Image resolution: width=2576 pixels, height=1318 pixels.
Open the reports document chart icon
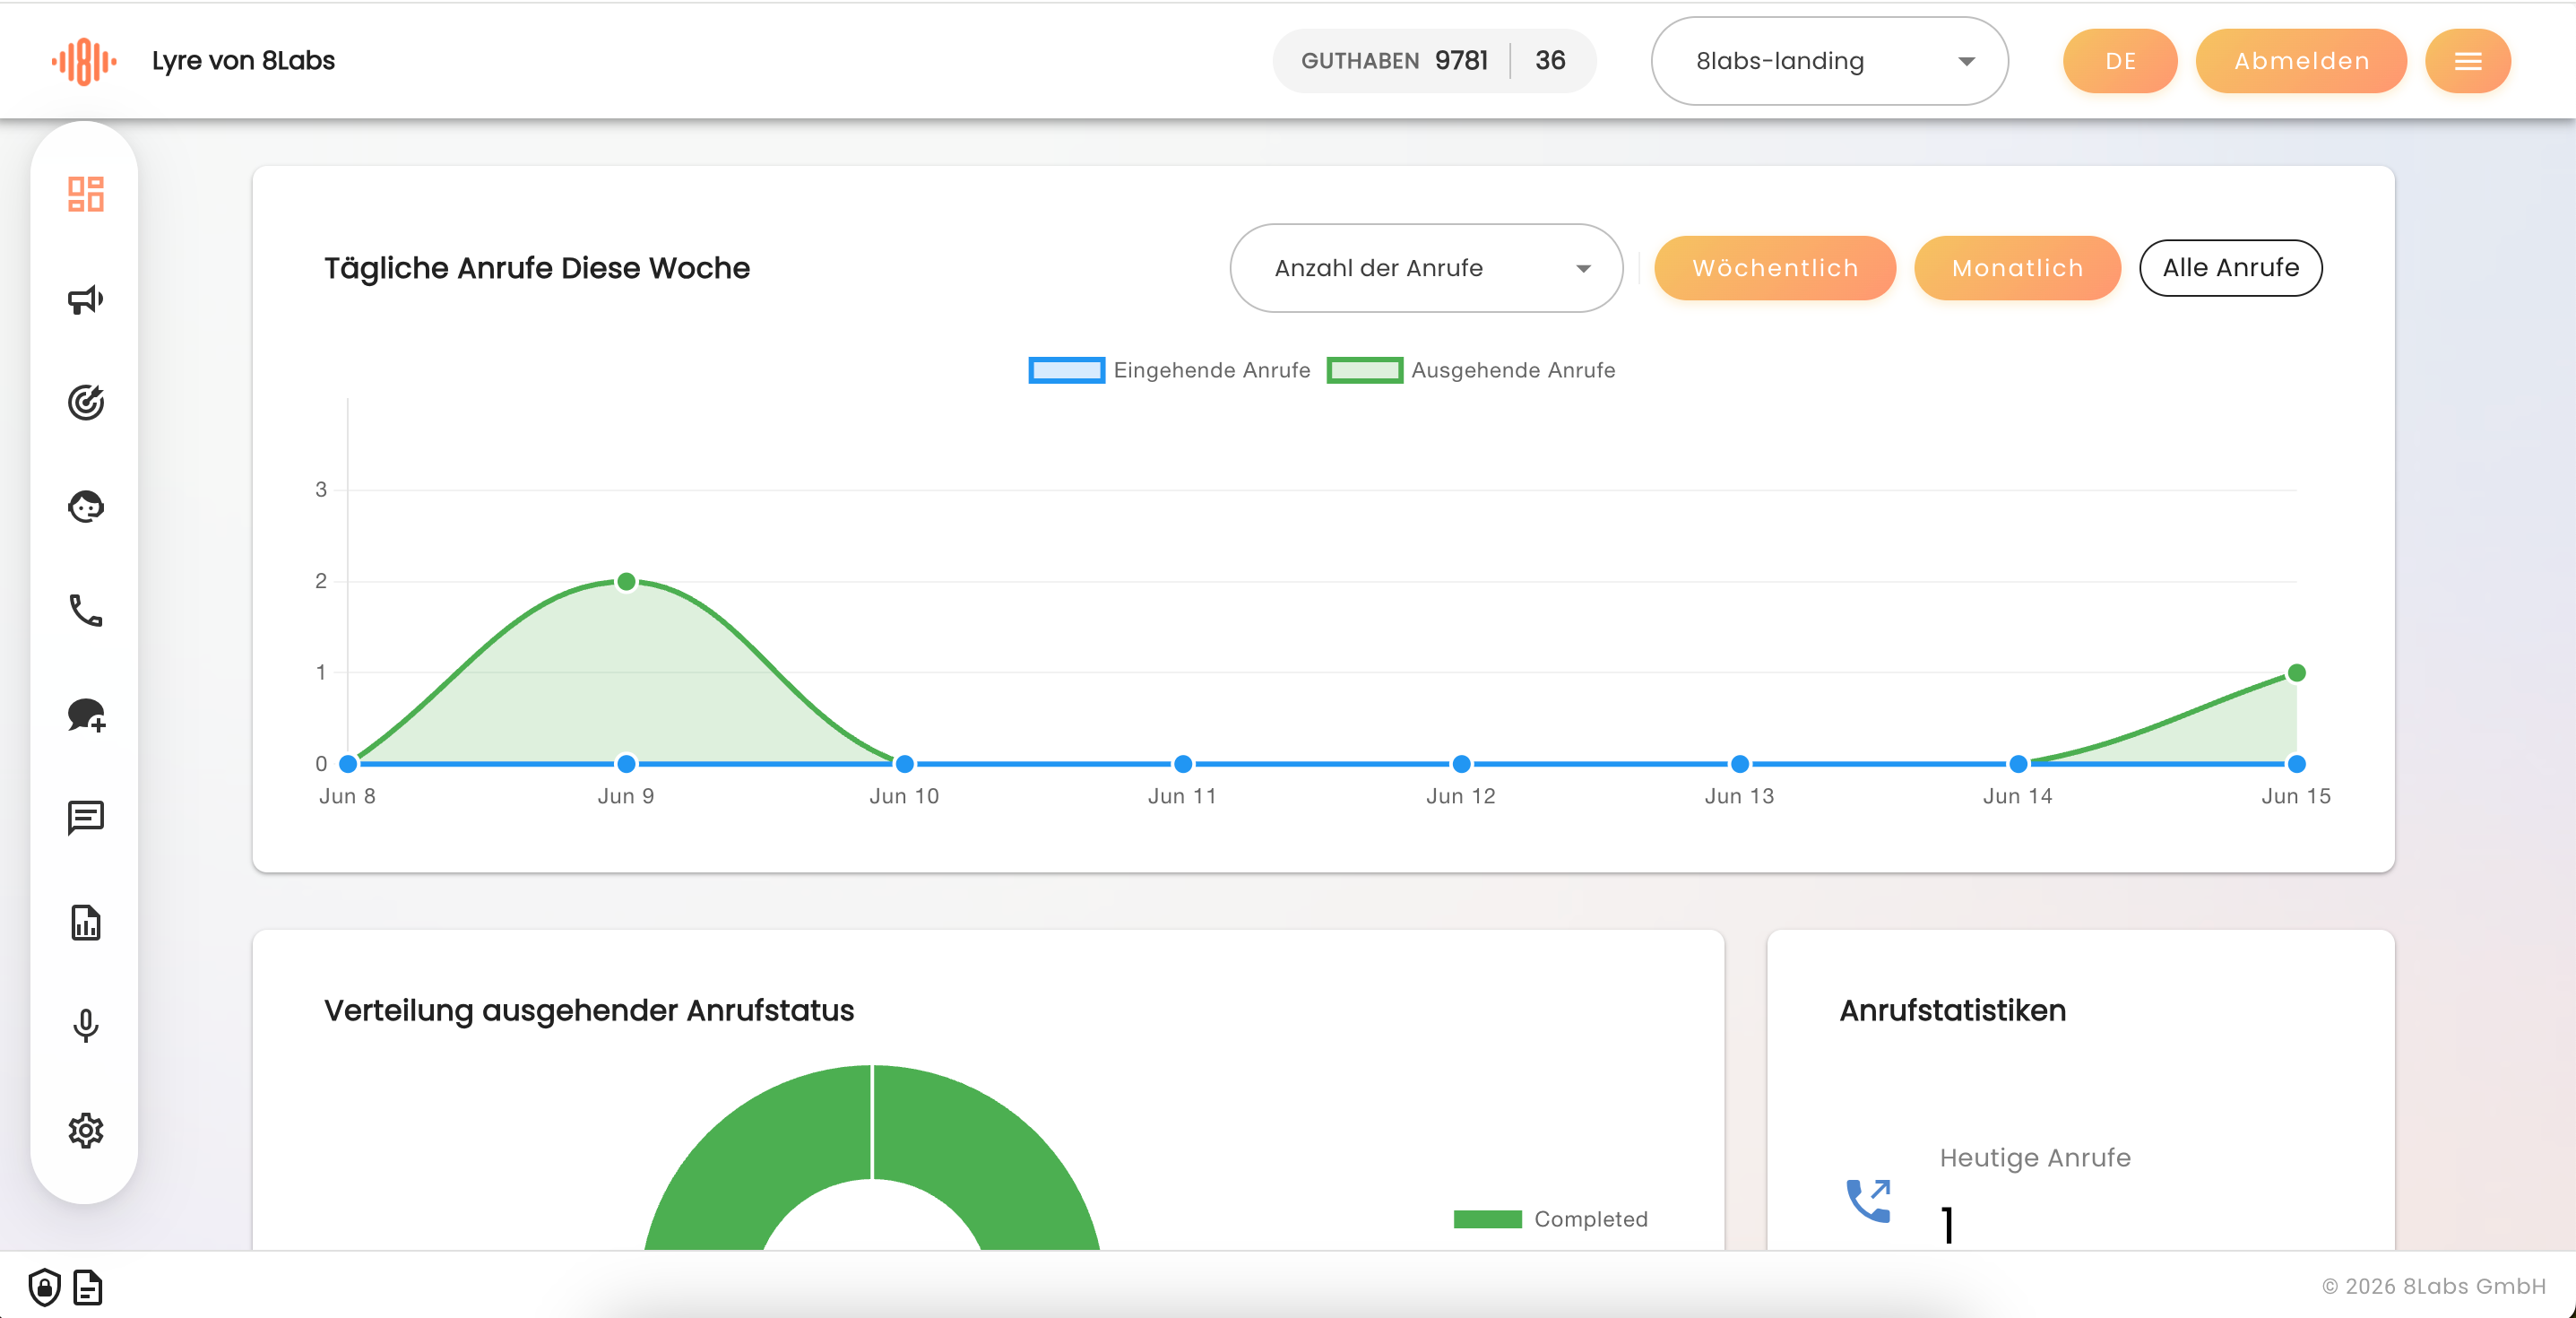[x=86, y=922]
